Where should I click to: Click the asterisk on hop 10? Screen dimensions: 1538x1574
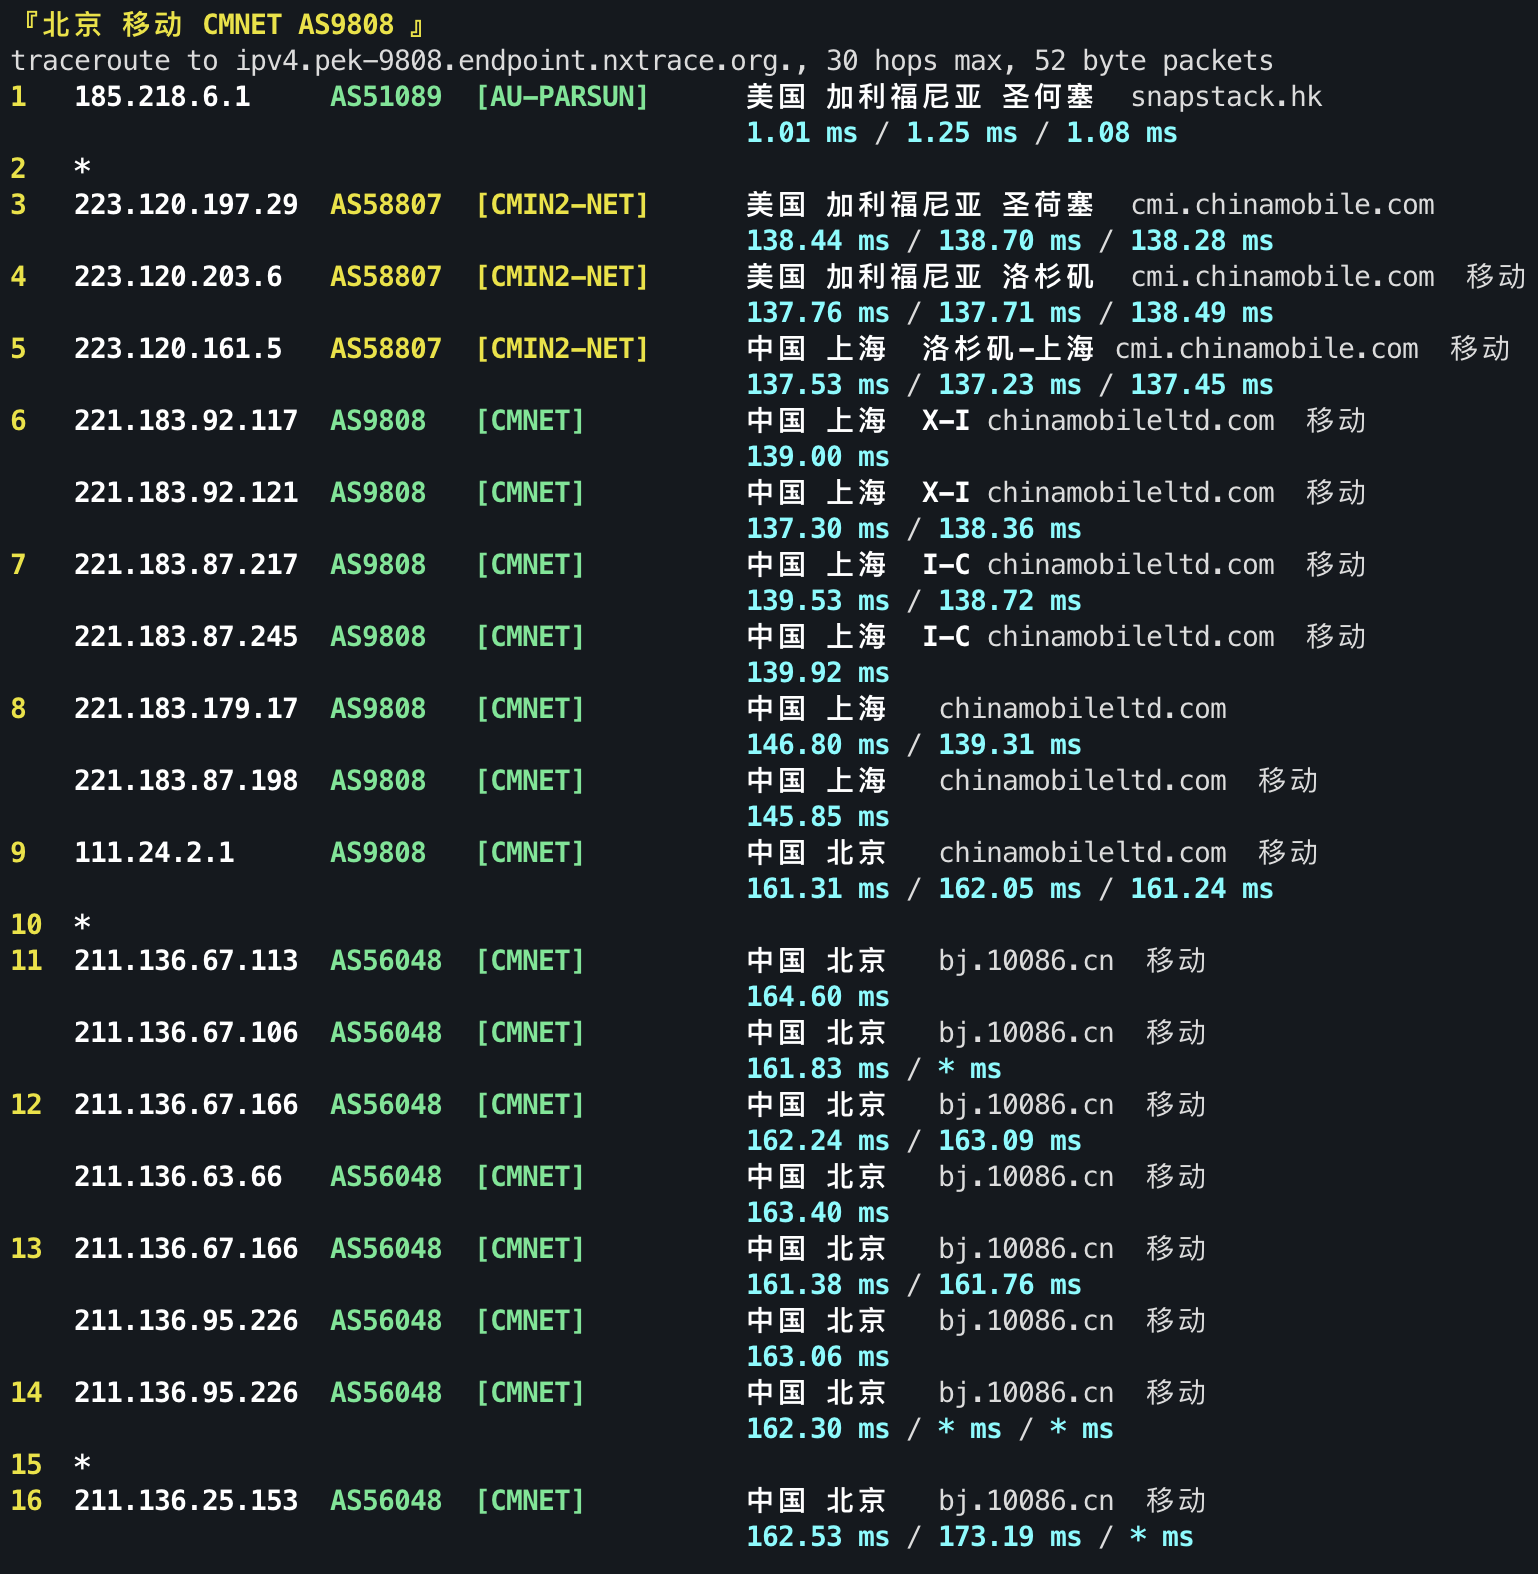tap(82, 923)
